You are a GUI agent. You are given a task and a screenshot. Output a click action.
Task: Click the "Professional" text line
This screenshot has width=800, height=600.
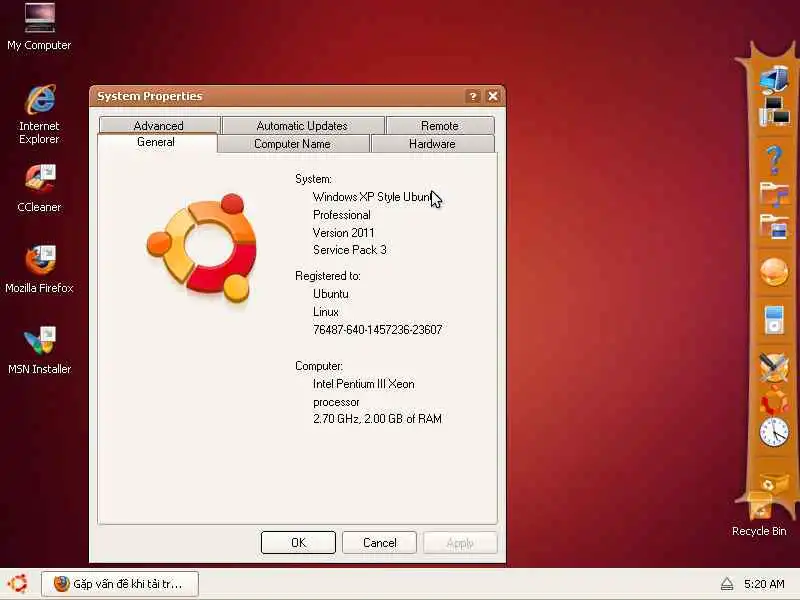(x=342, y=215)
